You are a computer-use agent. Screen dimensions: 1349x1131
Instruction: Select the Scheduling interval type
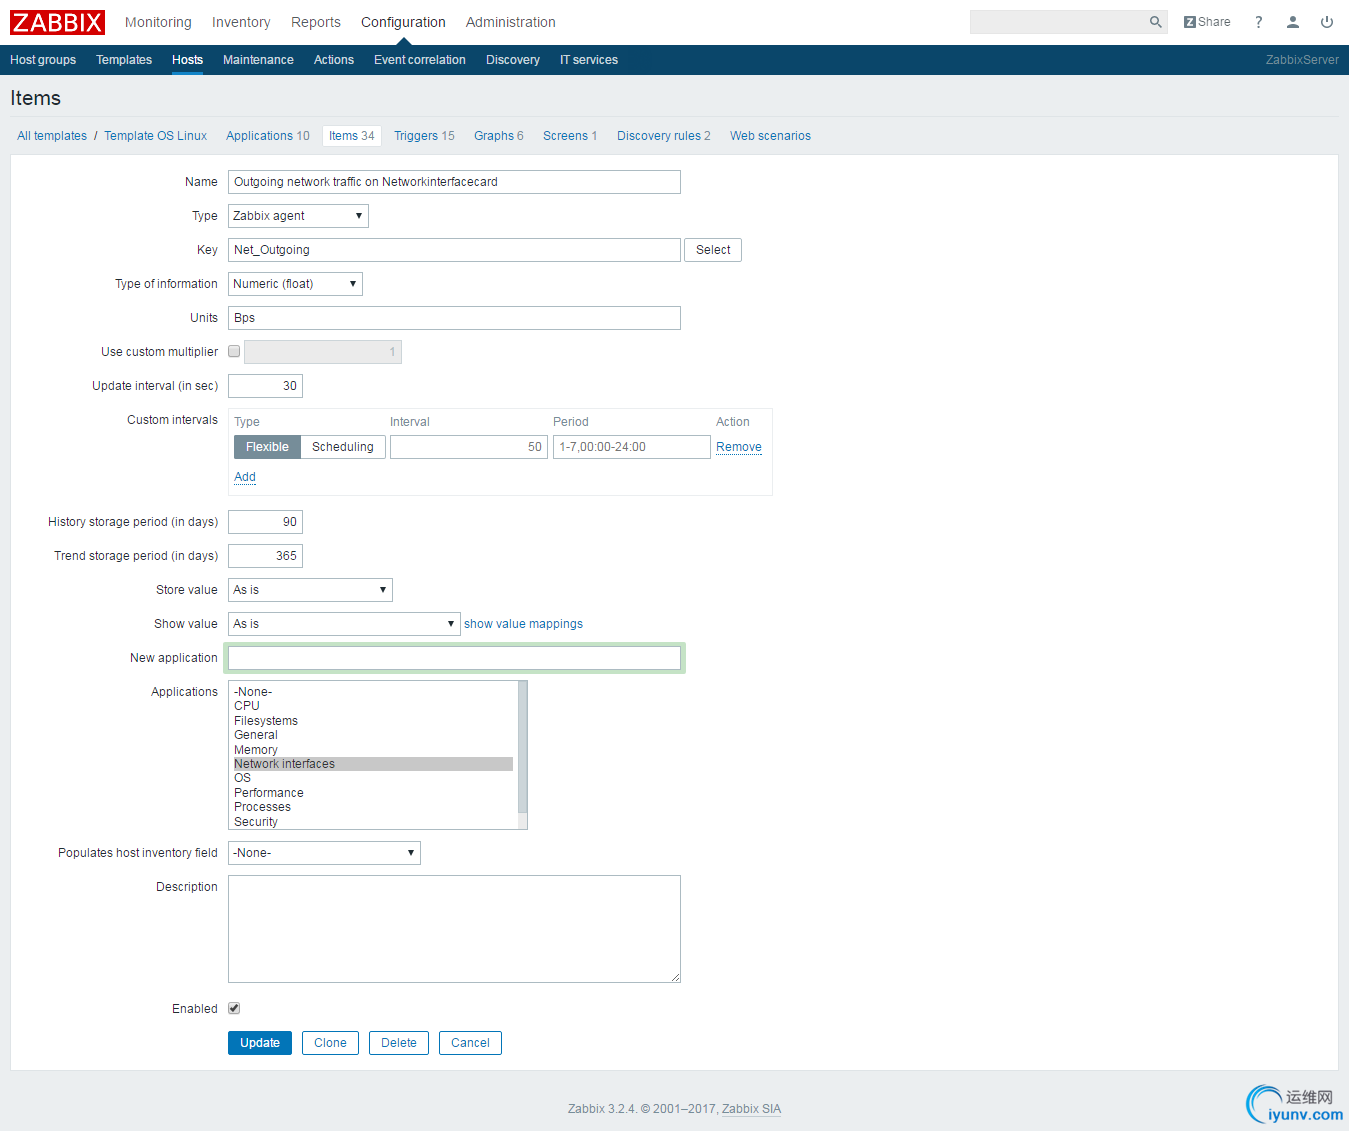[x=343, y=447]
